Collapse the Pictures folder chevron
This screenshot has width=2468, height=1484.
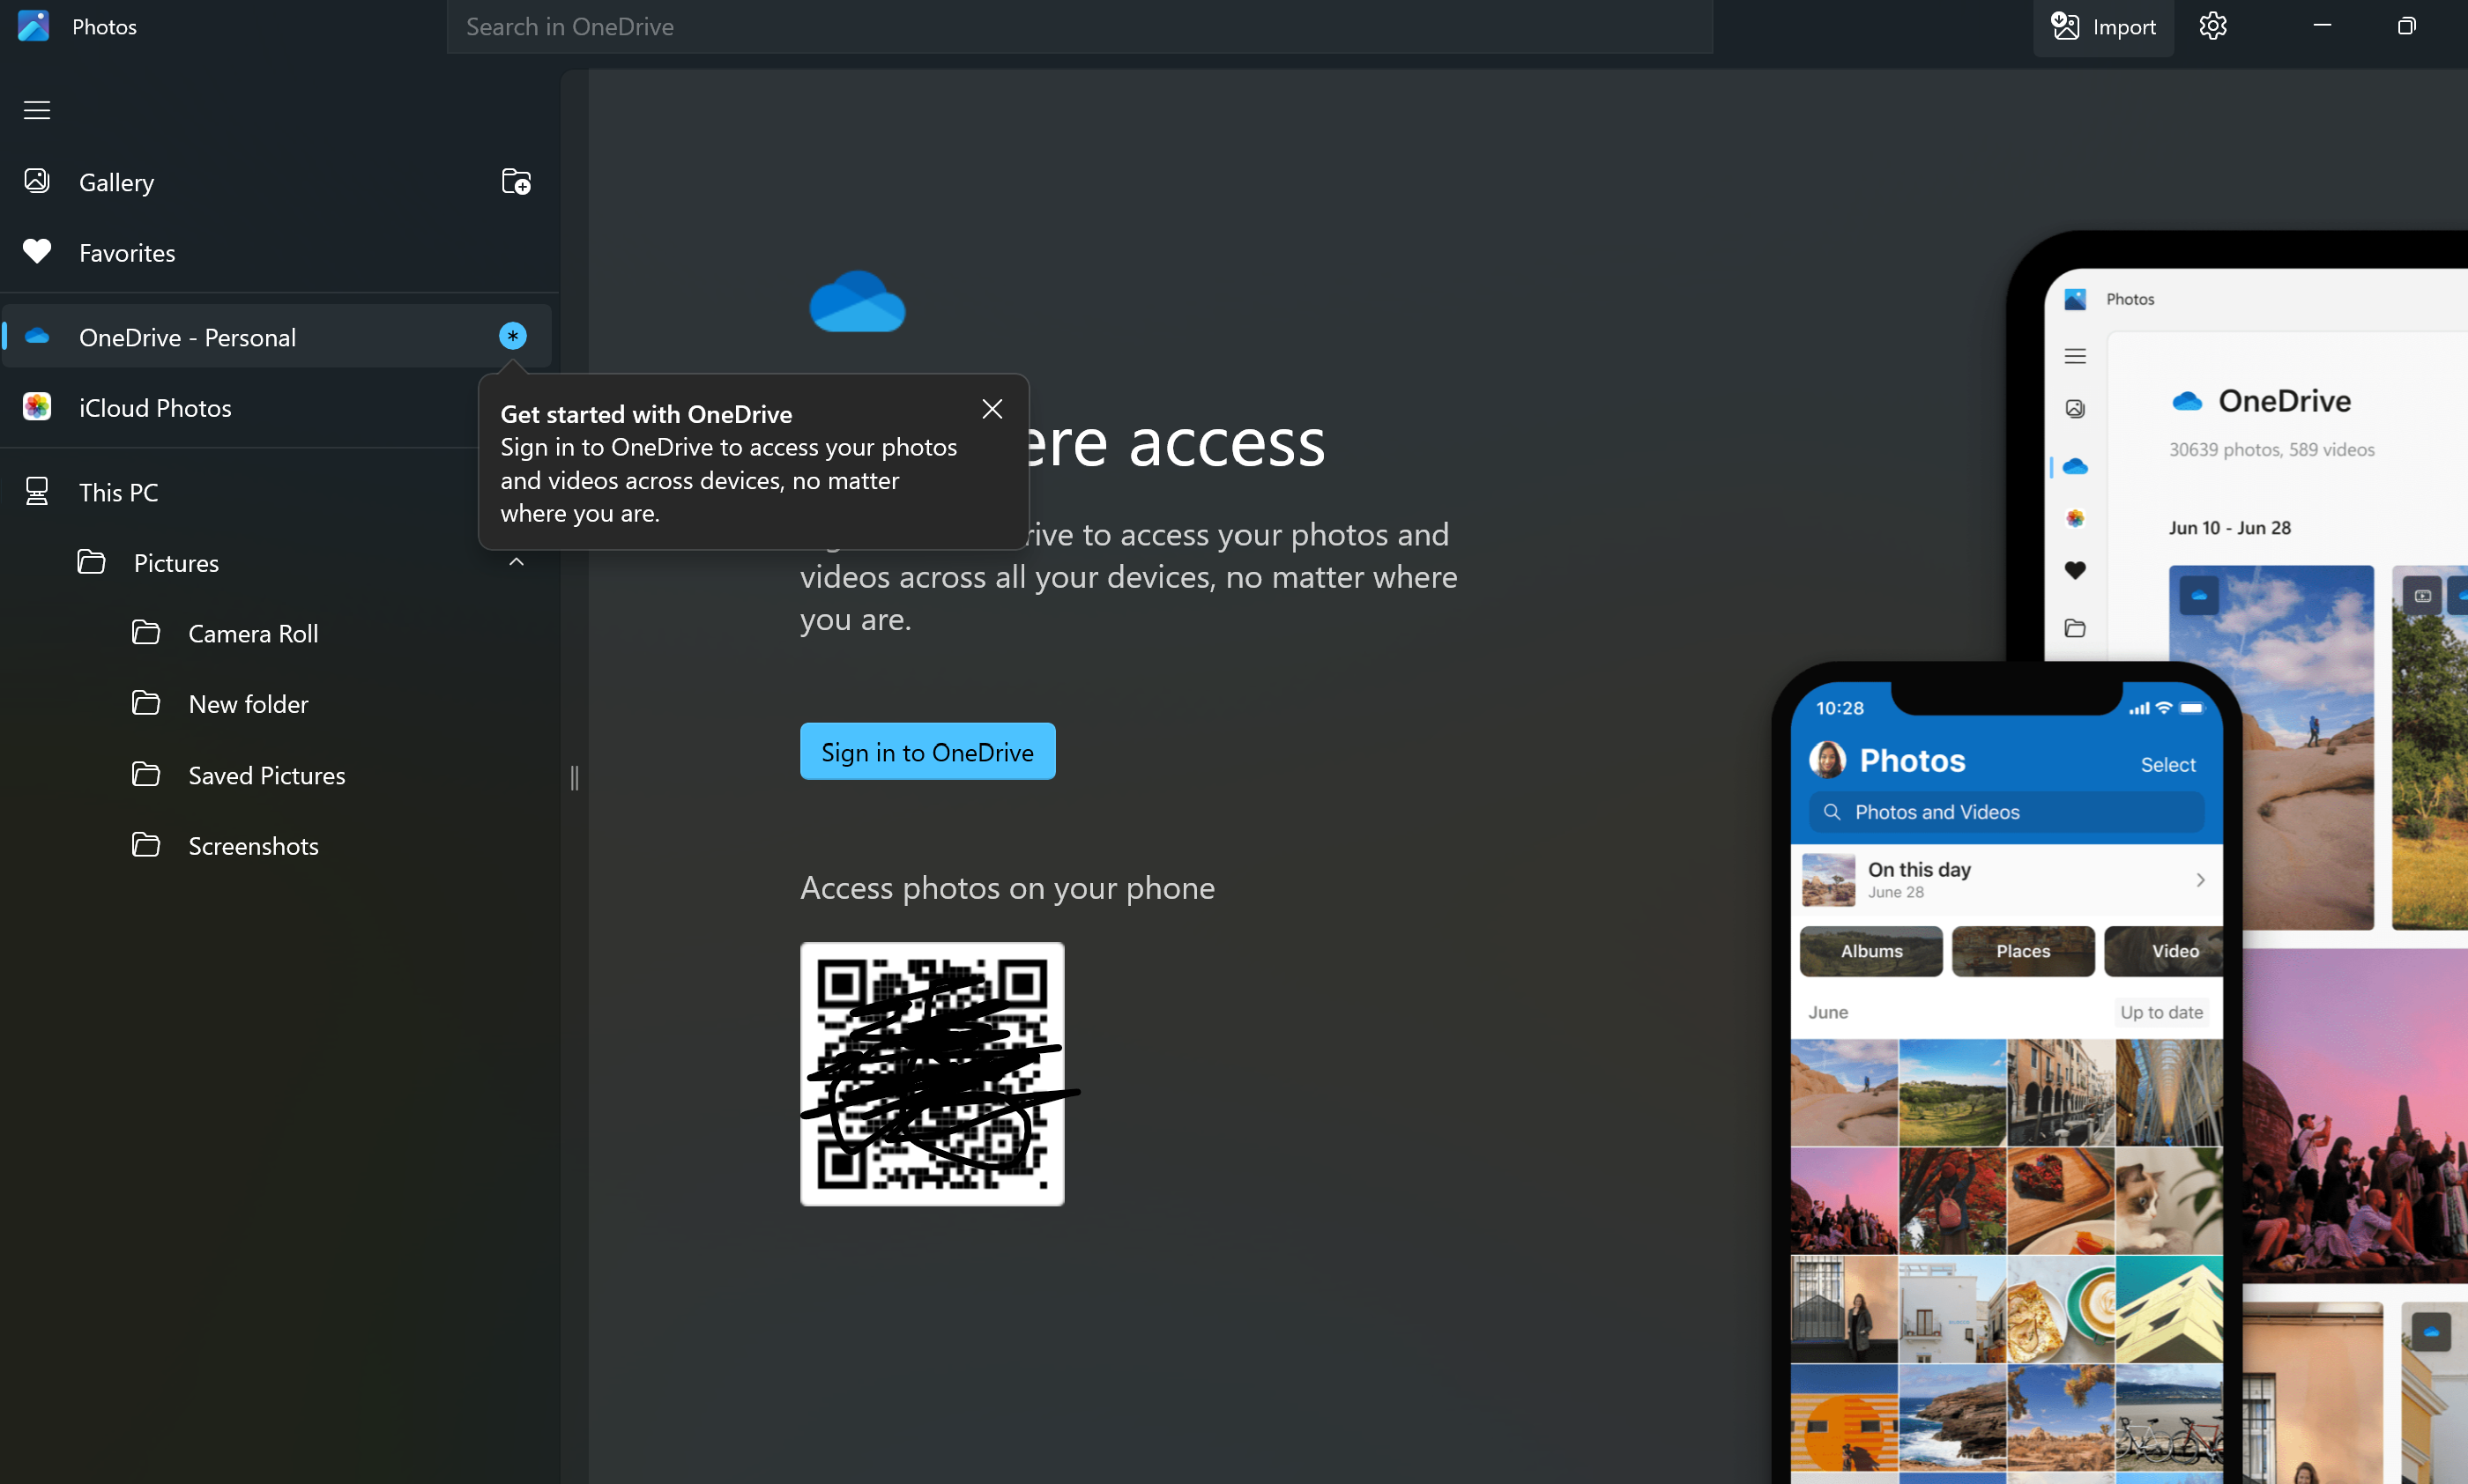coord(516,562)
